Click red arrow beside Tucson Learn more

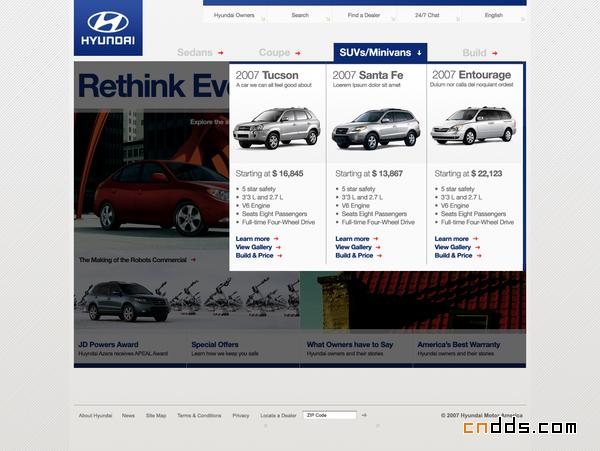point(276,239)
